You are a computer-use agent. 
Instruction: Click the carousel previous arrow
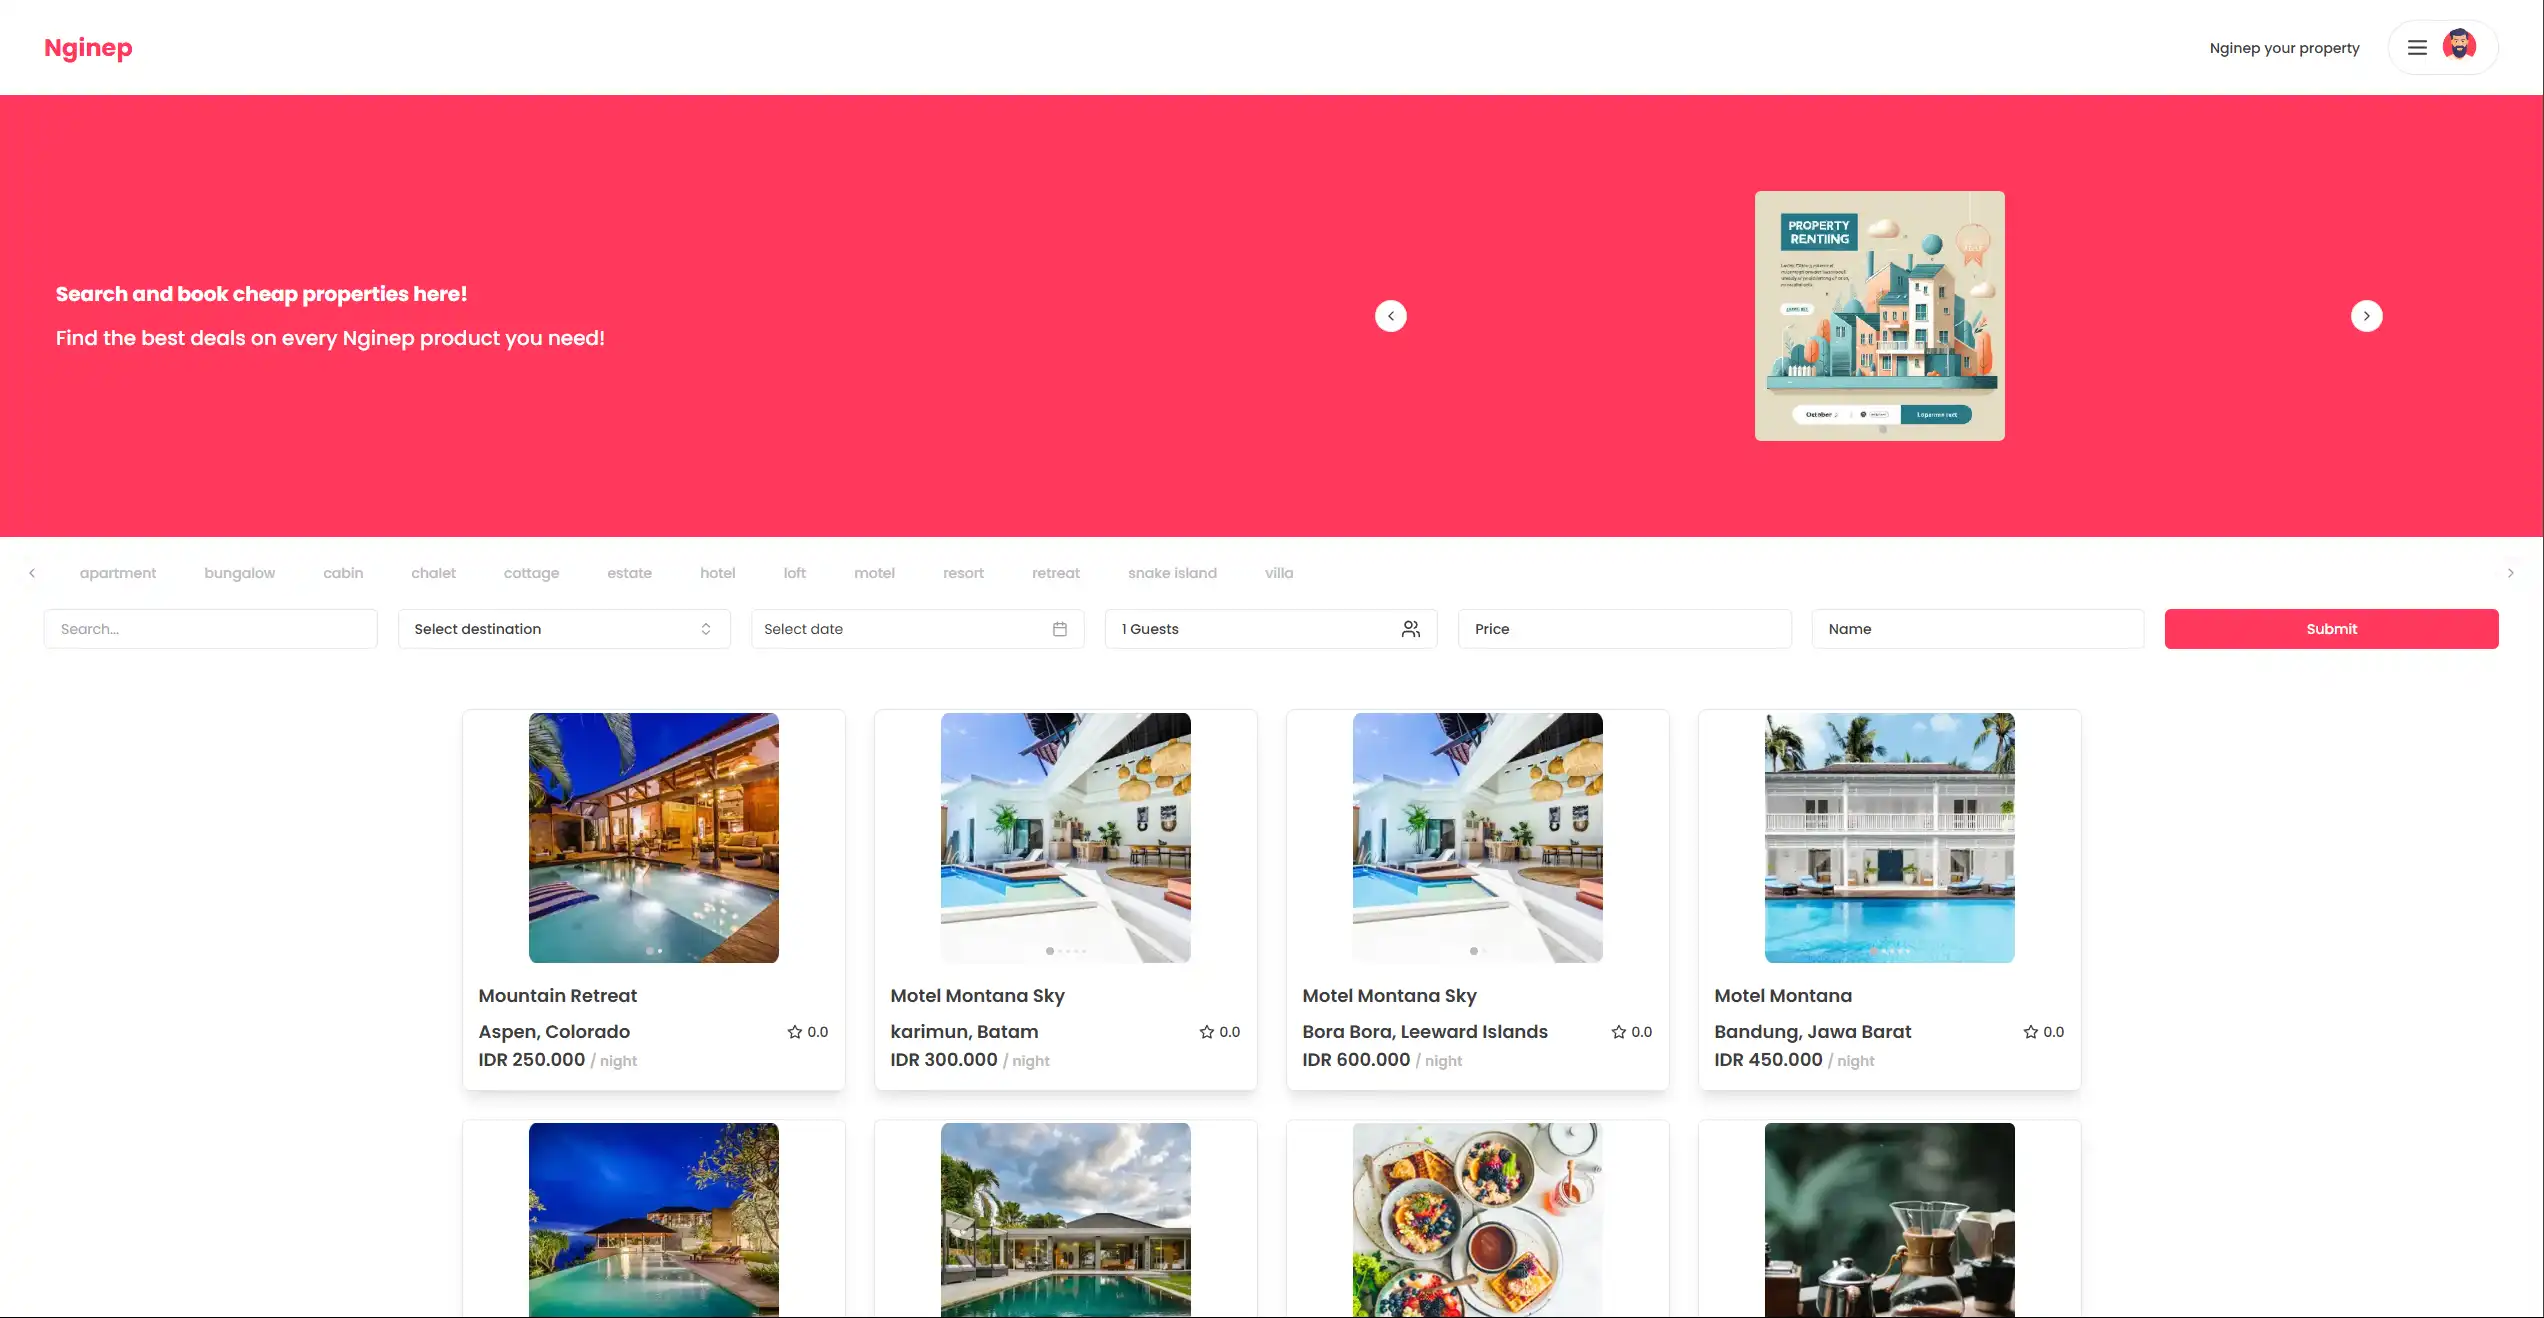coord(1390,316)
